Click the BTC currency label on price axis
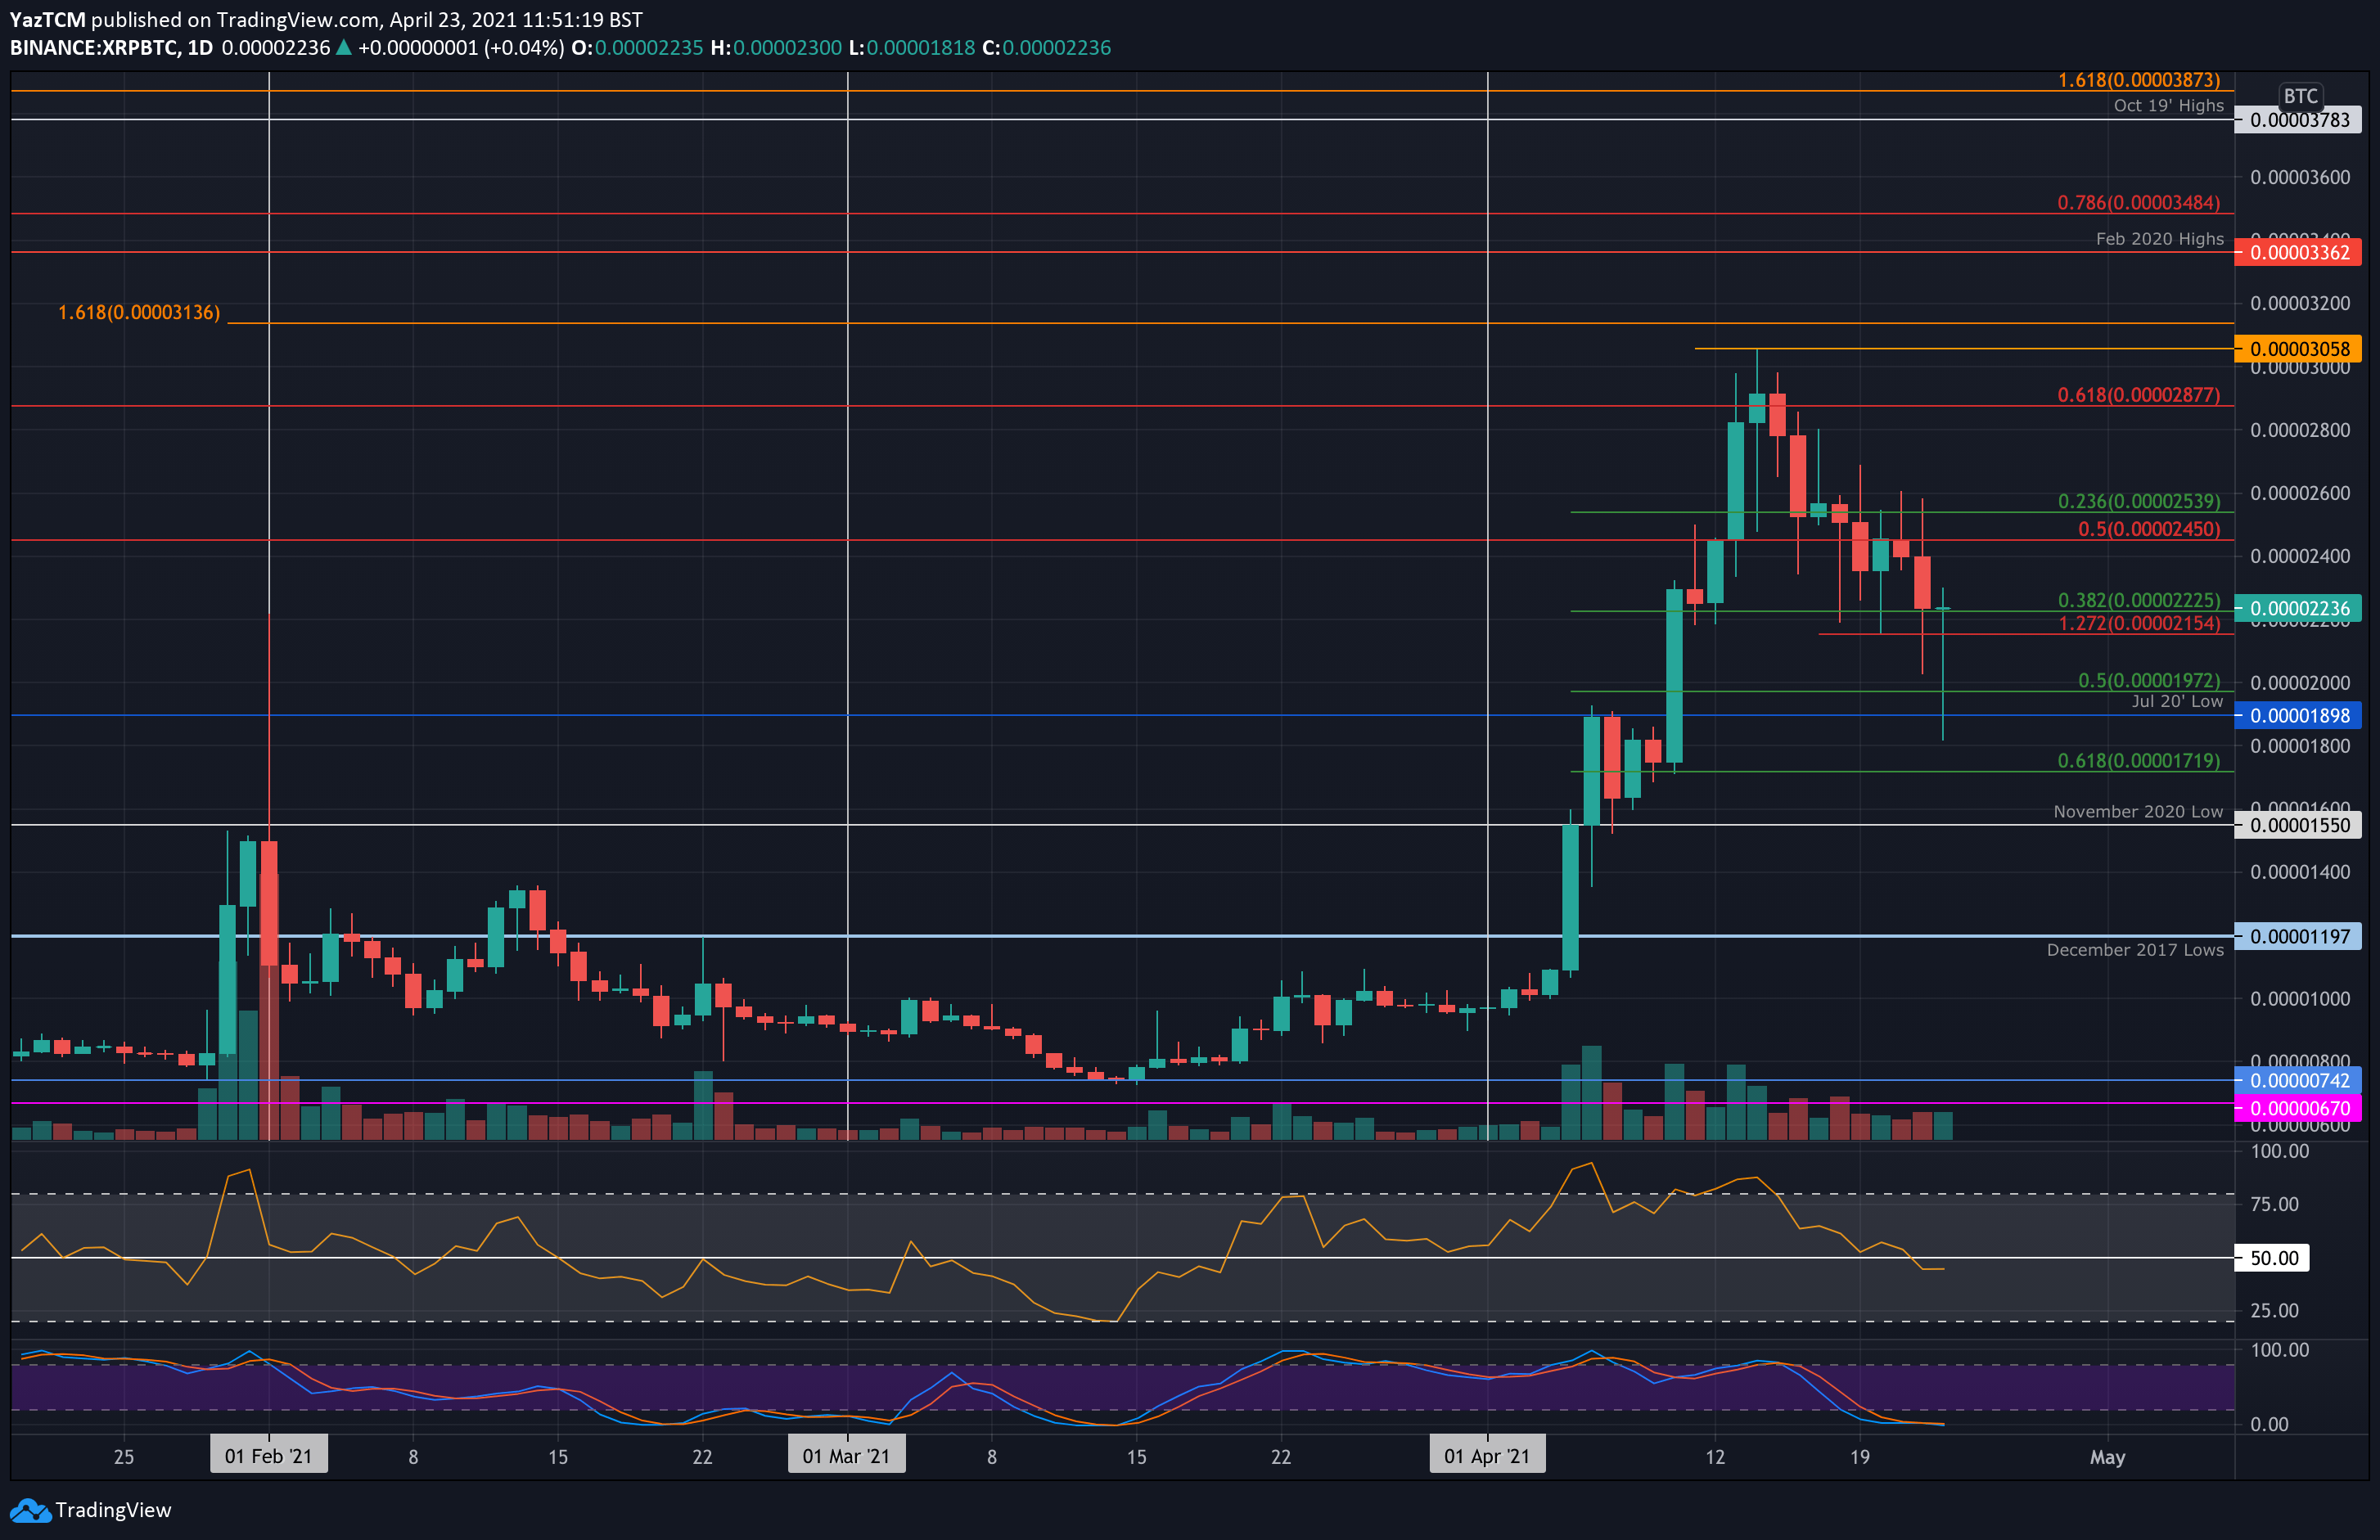Screen dimensions: 2380x1540 click(2300, 96)
